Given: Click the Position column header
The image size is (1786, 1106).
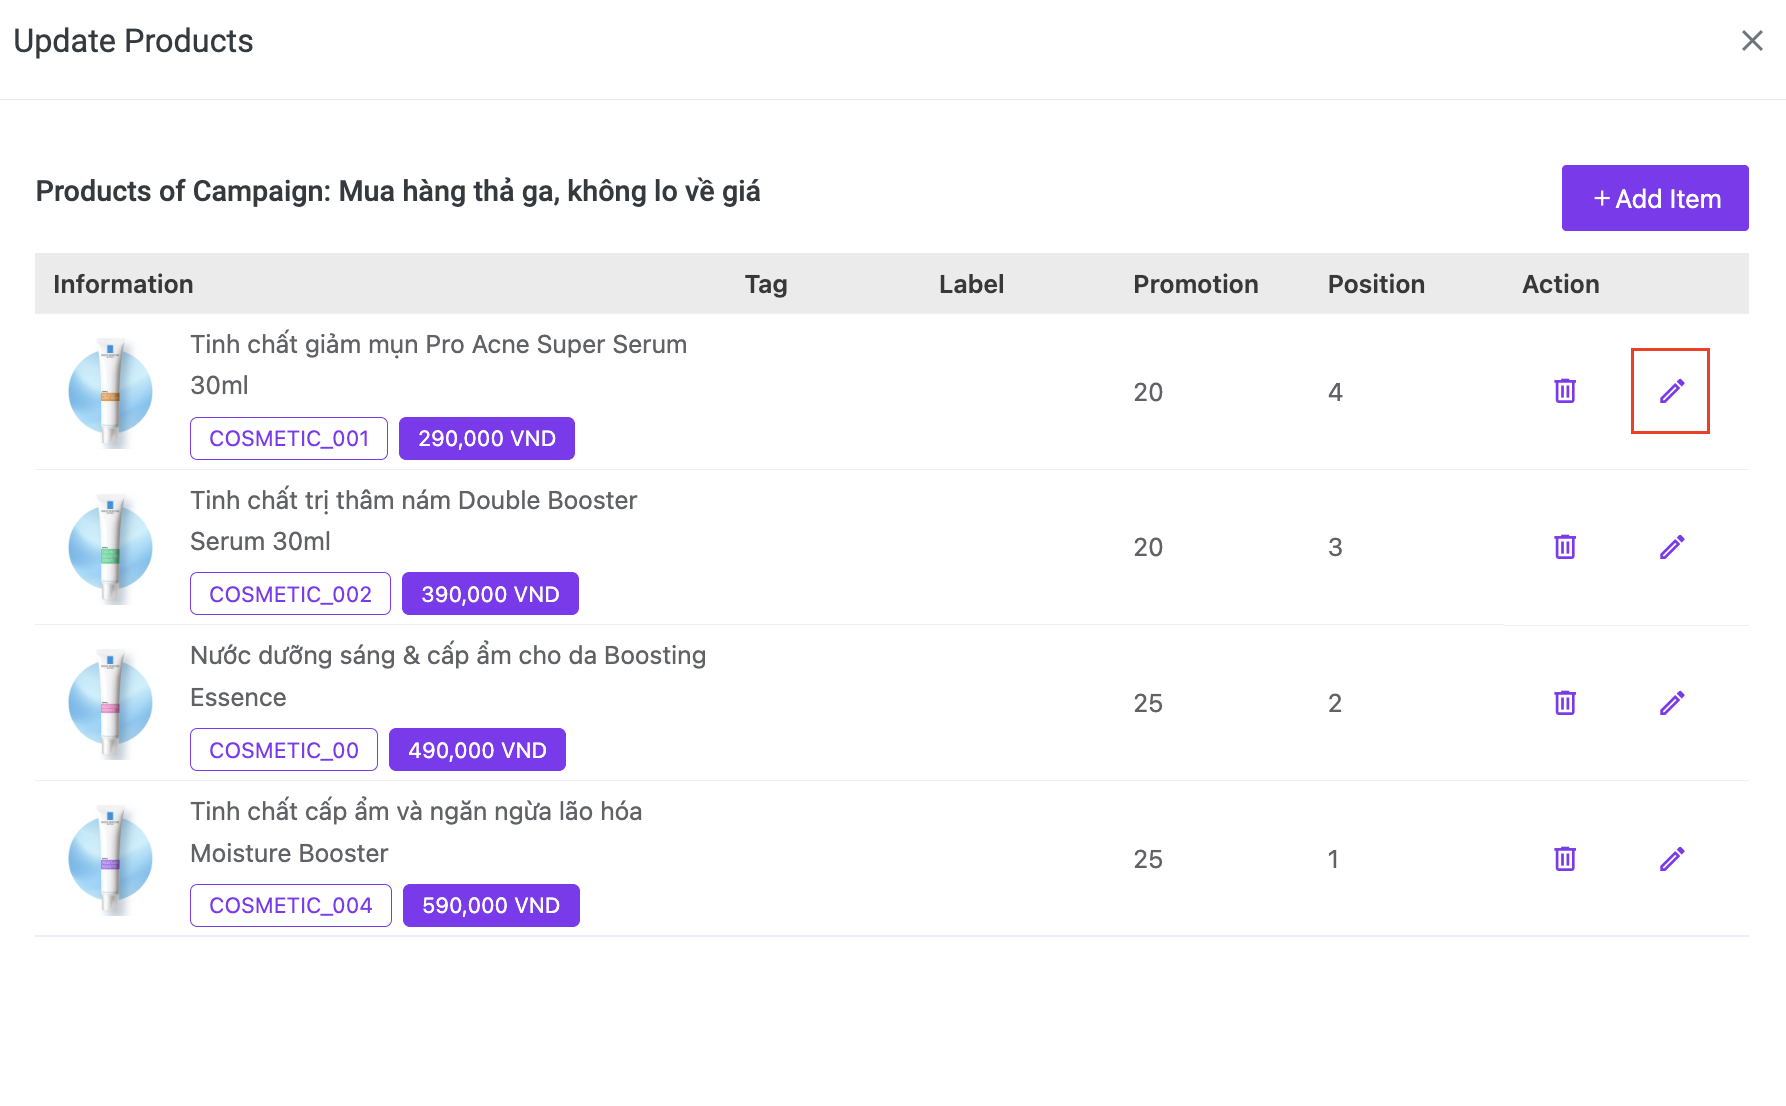Looking at the screenshot, I should click(1375, 284).
